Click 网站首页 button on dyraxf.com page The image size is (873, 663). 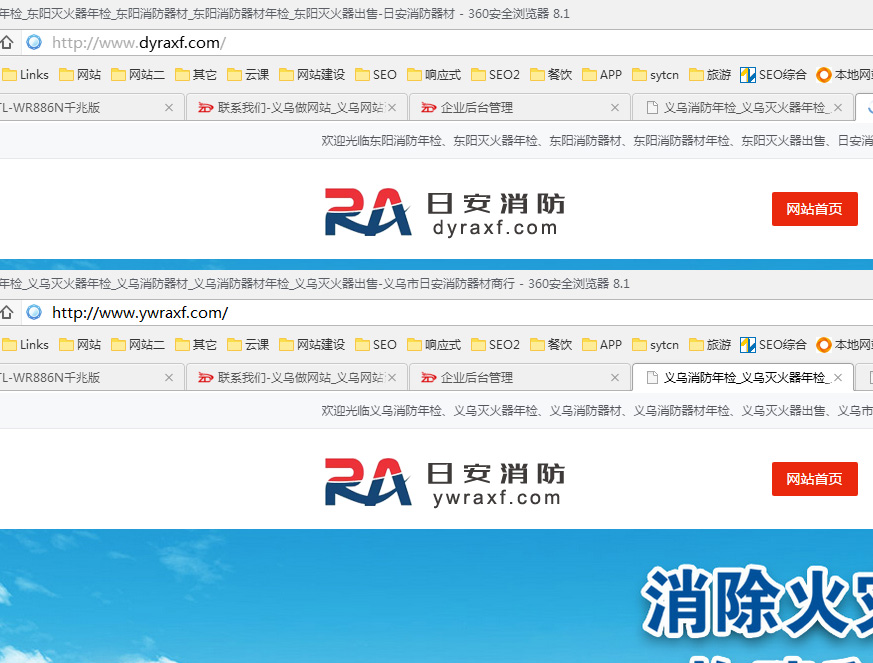point(815,209)
